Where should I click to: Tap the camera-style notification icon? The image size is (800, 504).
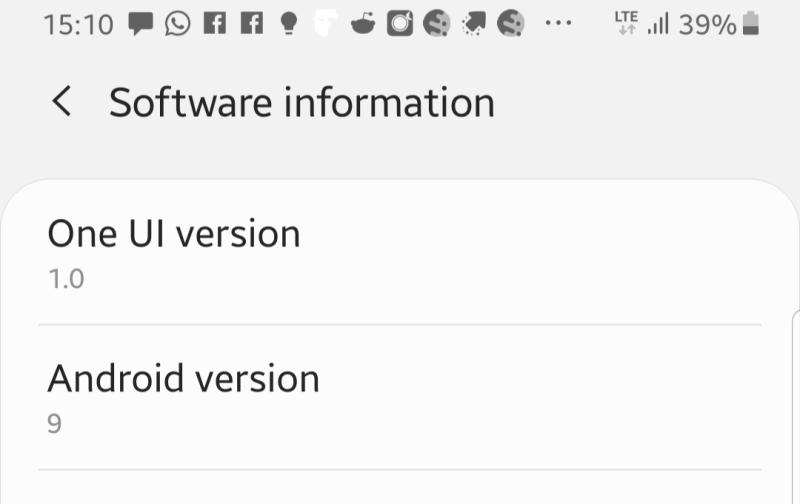pos(400,23)
